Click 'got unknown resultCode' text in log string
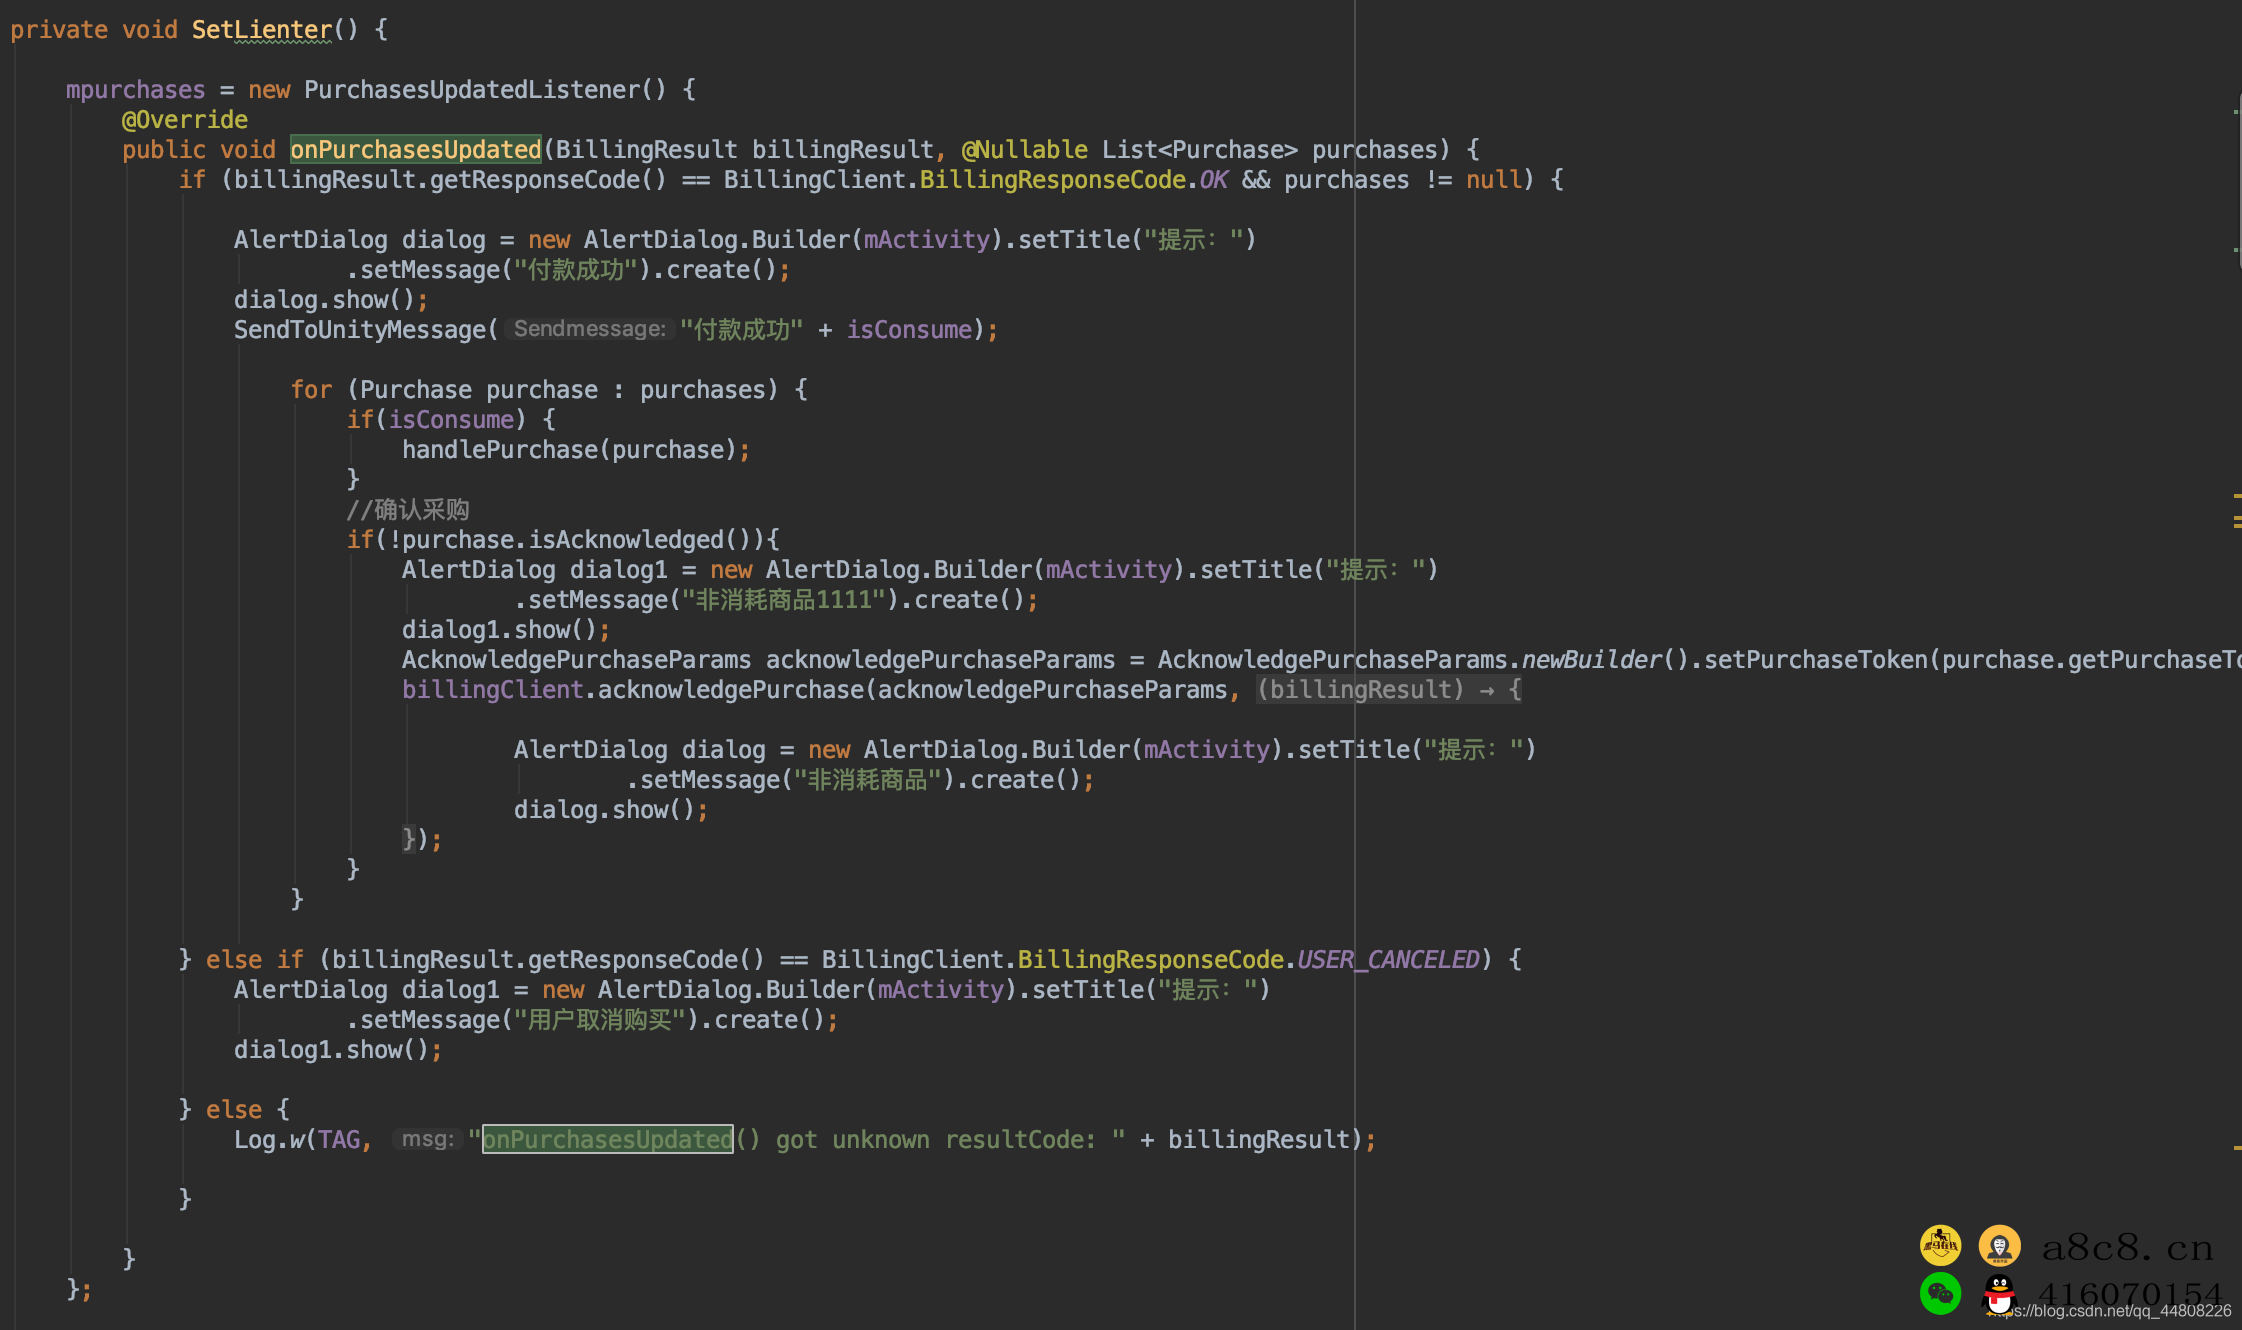 click(x=929, y=1140)
